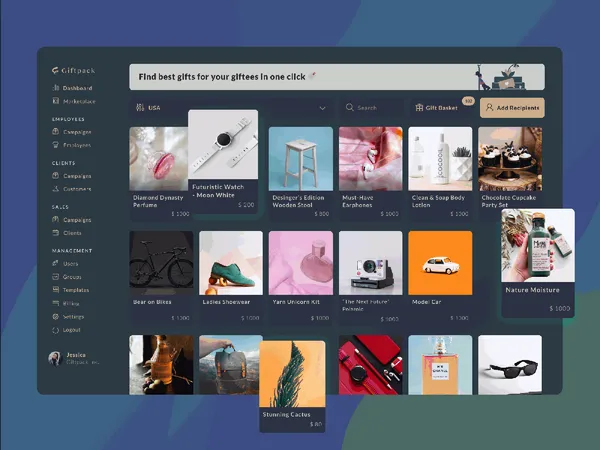Click the 'Ladies Shoewear' title text
600x450 pixels.
pos(226,302)
